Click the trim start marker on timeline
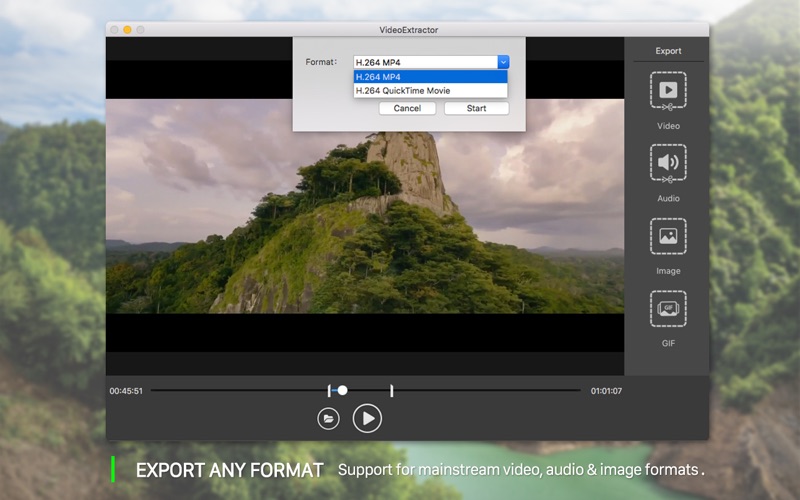Image resolution: width=800 pixels, height=500 pixels. pos(329,391)
